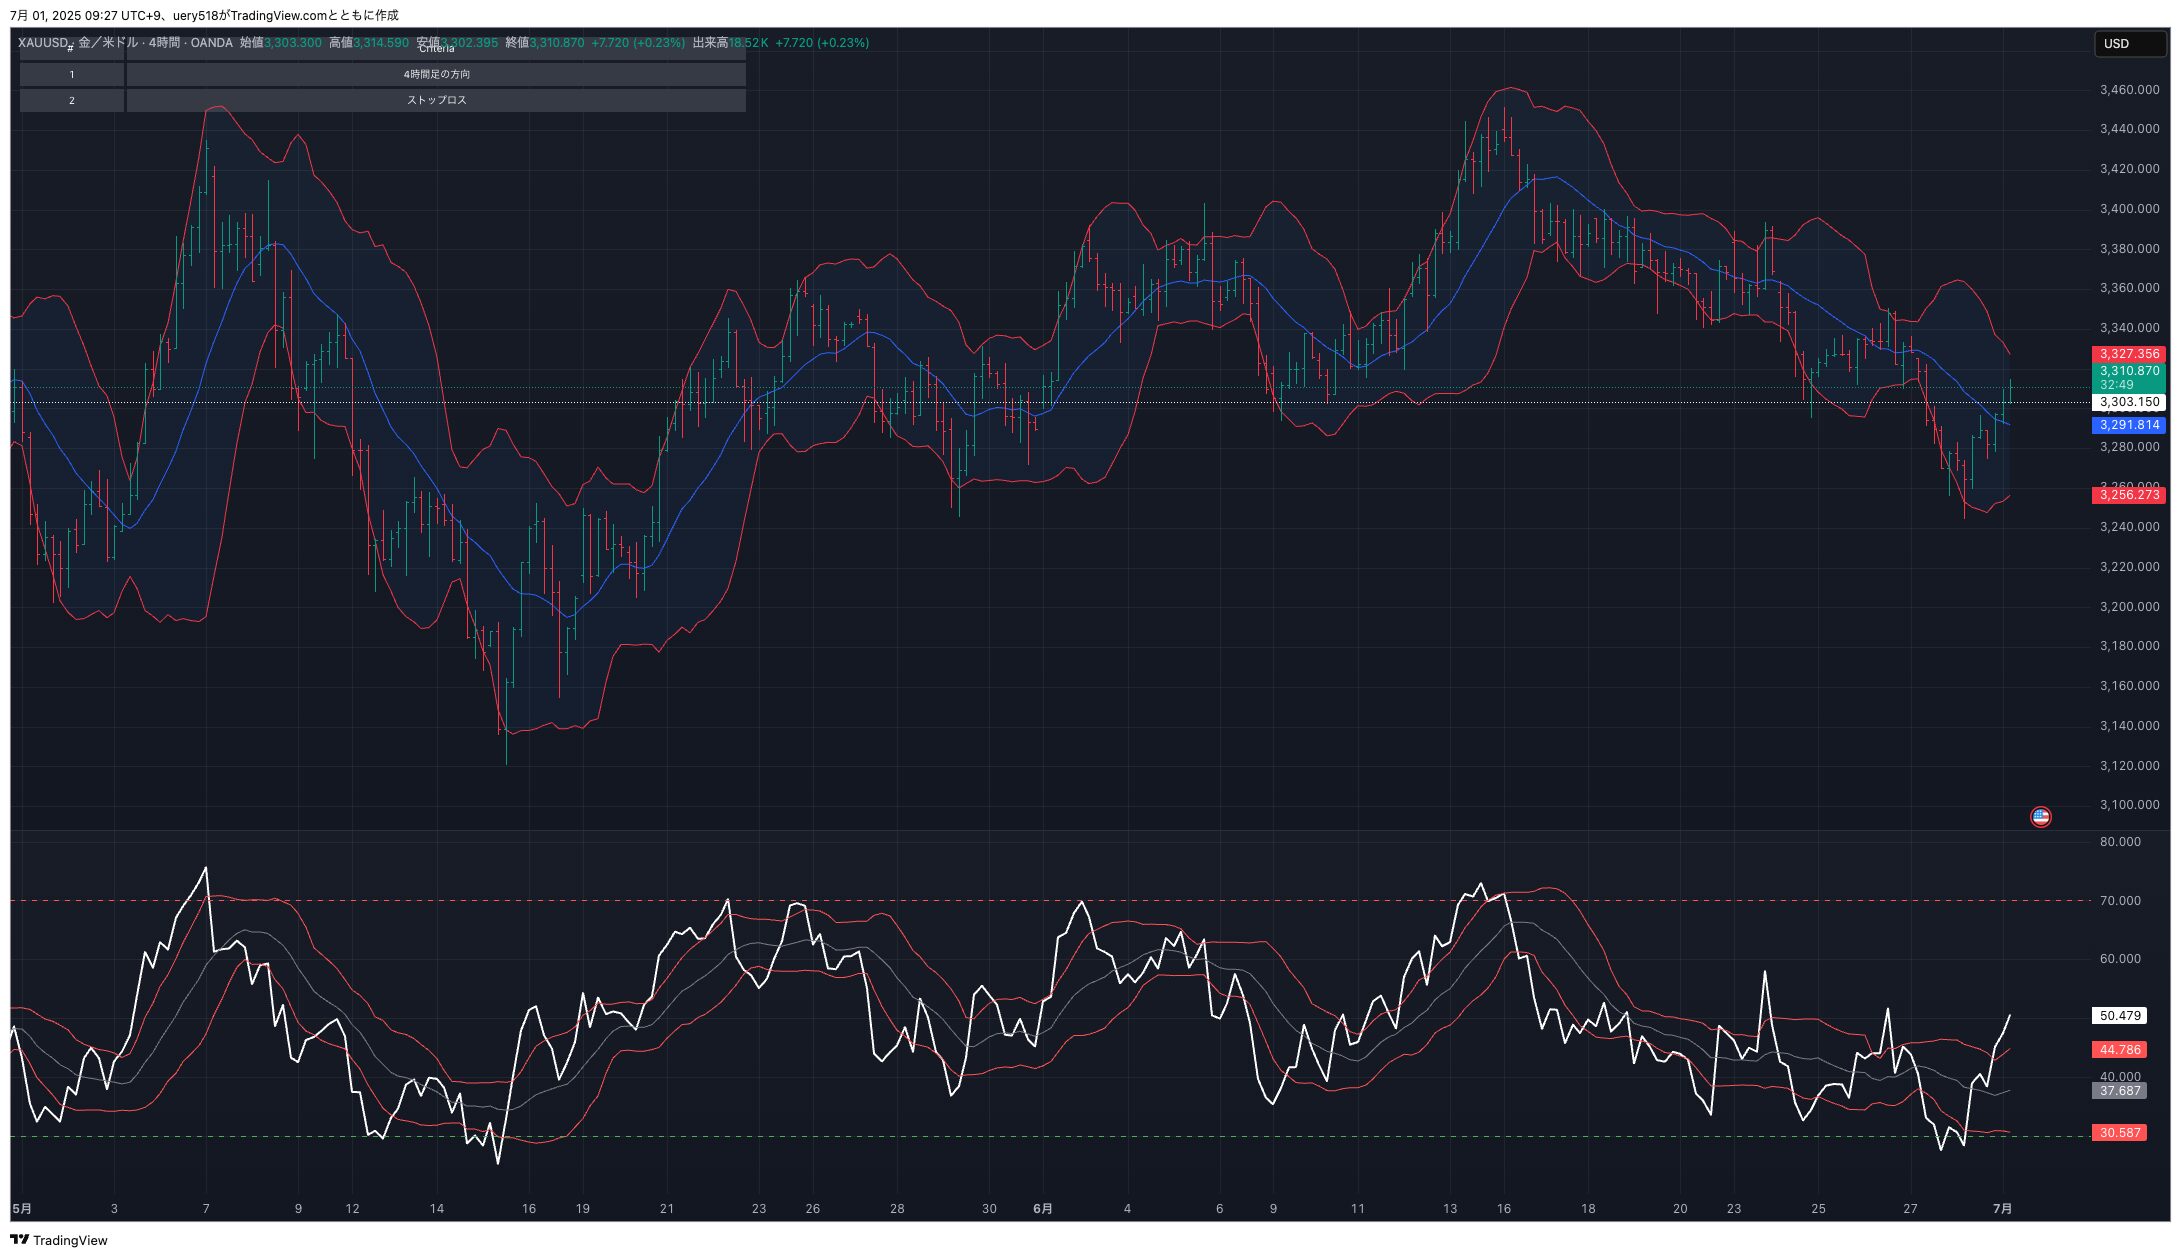This screenshot has width=2181, height=1257.
Task: Click the gray RSI average label 37.687
Action: pos(2119,1091)
